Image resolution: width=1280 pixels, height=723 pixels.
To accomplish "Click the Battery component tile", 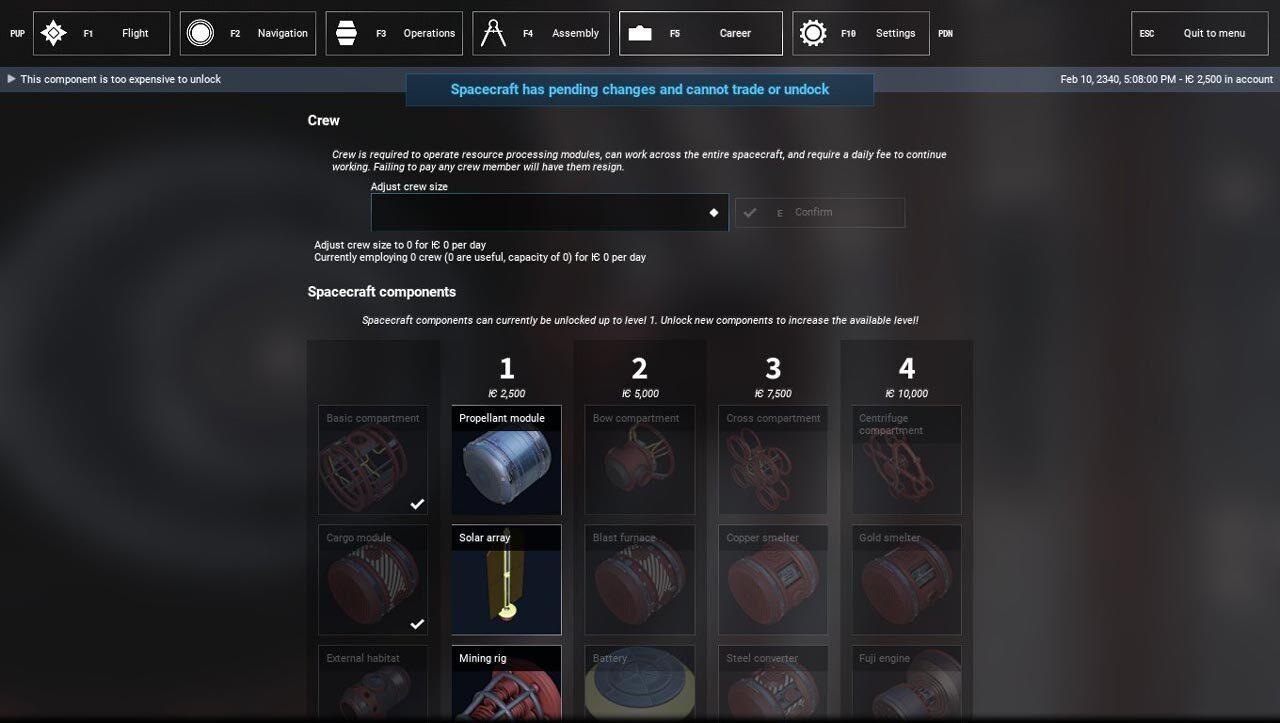I will (x=640, y=684).
